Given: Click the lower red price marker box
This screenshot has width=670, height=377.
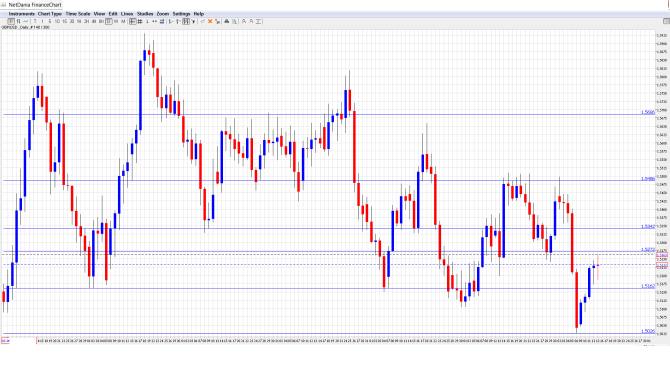Looking at the screenshot, I should (662, 265).
